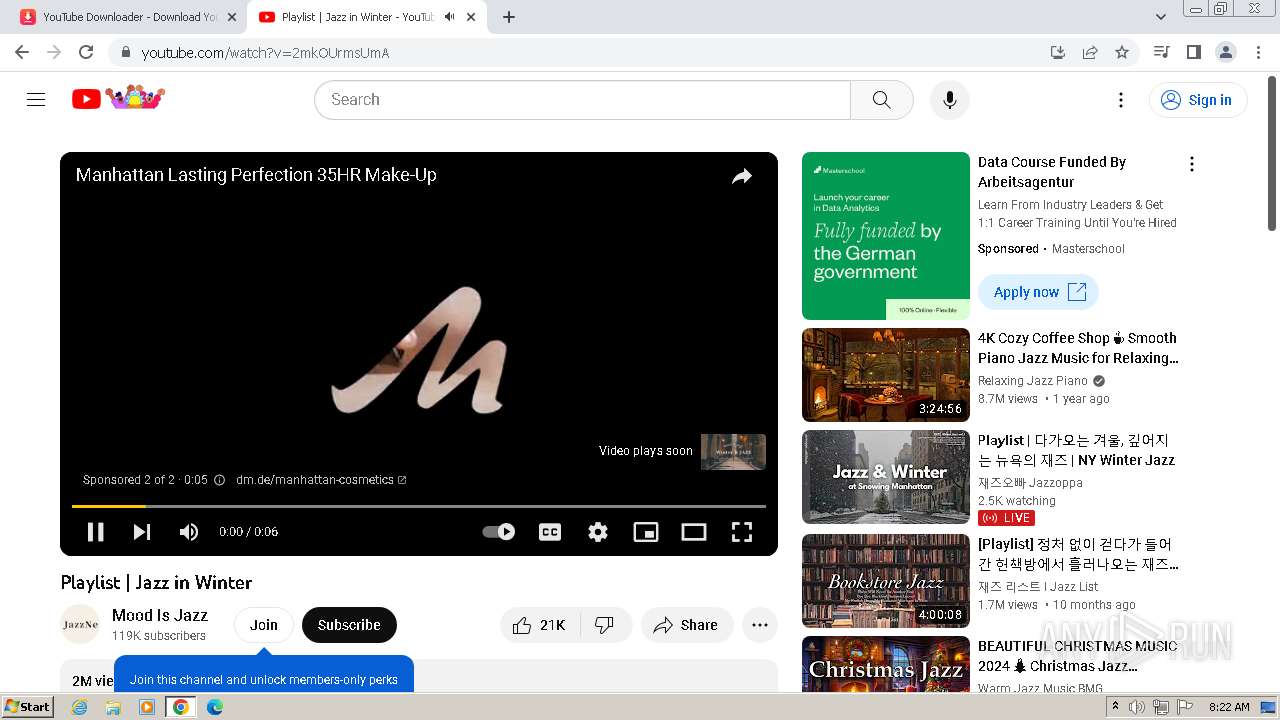Click Apply now on Masterschool ad

(1038, 292)
